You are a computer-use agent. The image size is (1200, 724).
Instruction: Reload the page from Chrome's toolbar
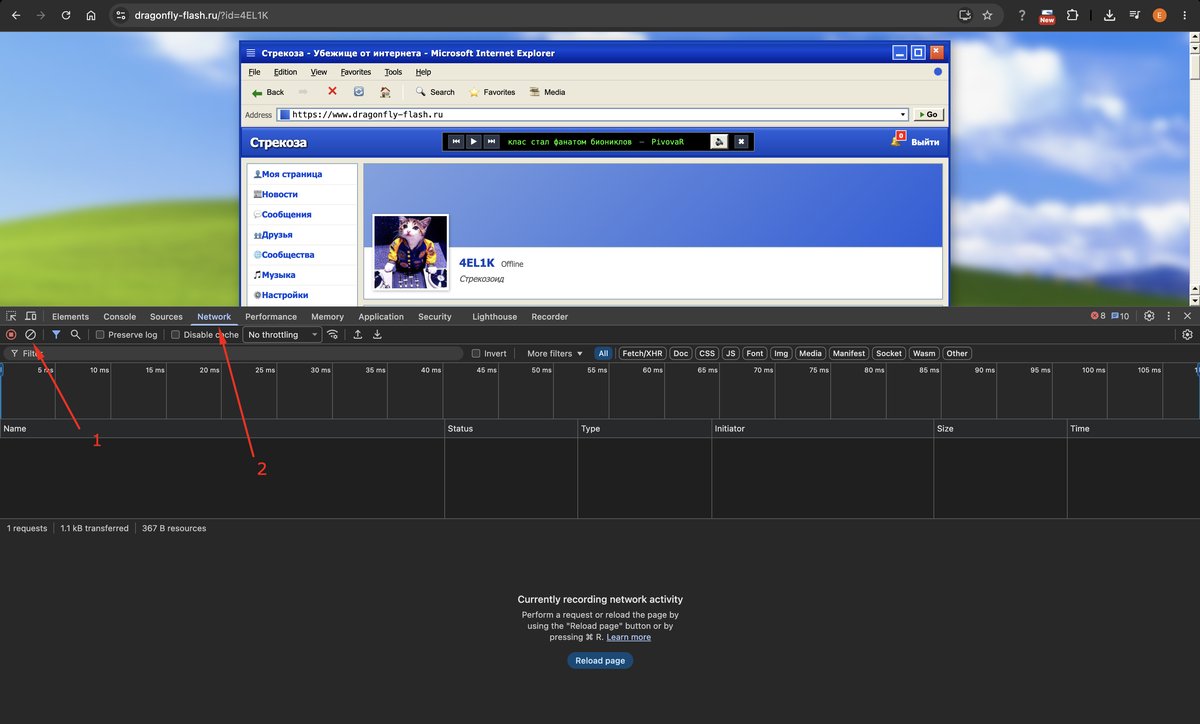tap(66, 16)
